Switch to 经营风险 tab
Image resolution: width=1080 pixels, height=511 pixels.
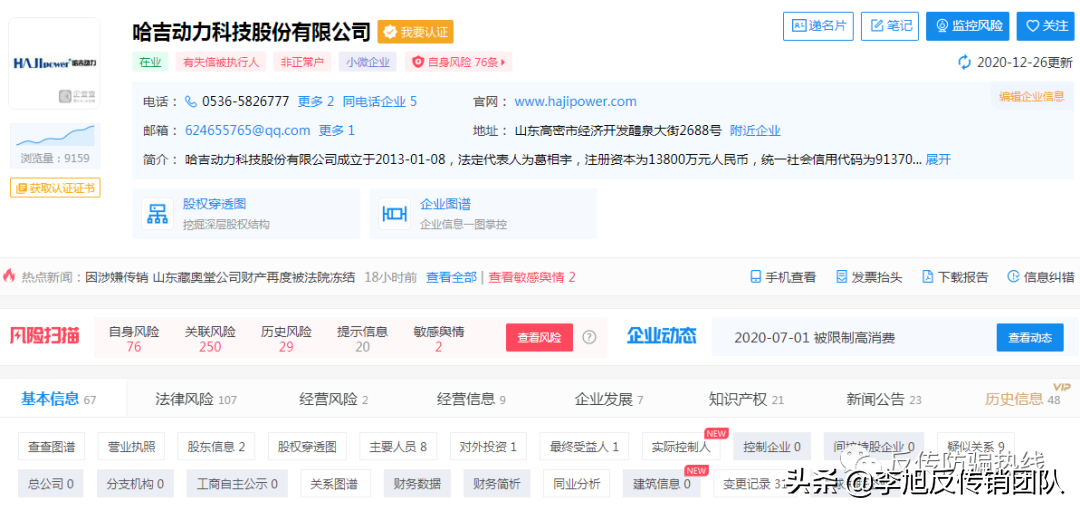(x=333, y=399)
